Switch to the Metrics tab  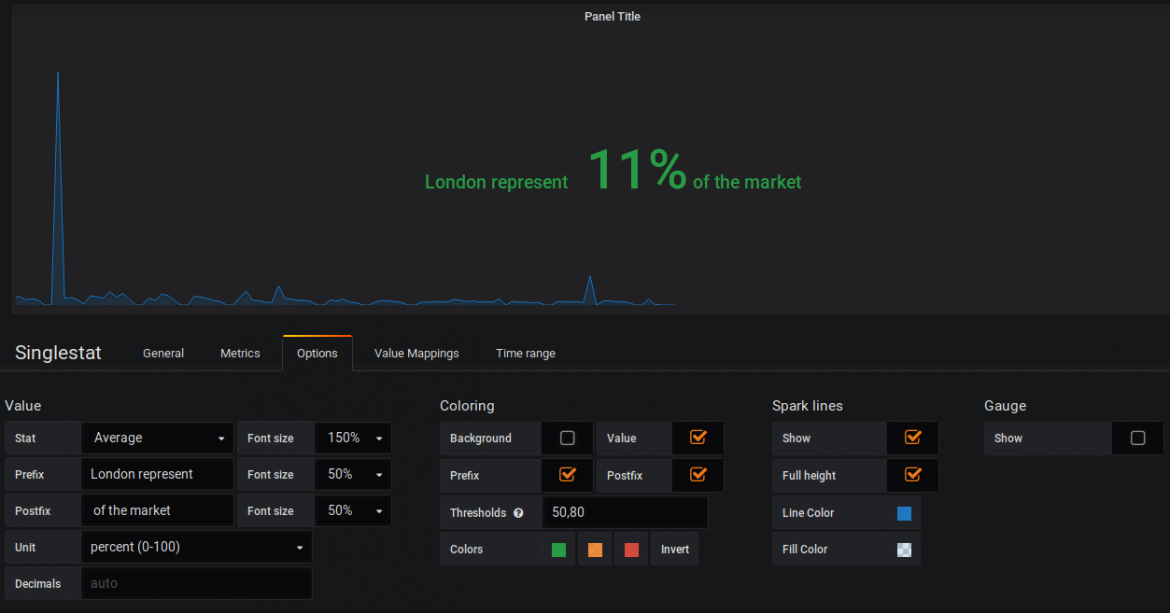tap(240, 353)
